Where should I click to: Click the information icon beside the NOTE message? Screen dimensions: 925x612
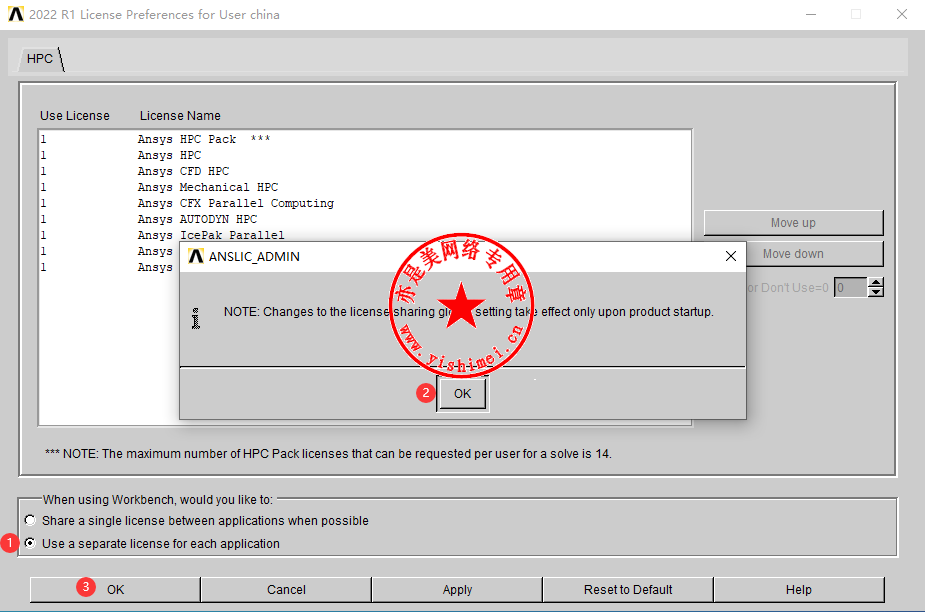coord(196,318)
